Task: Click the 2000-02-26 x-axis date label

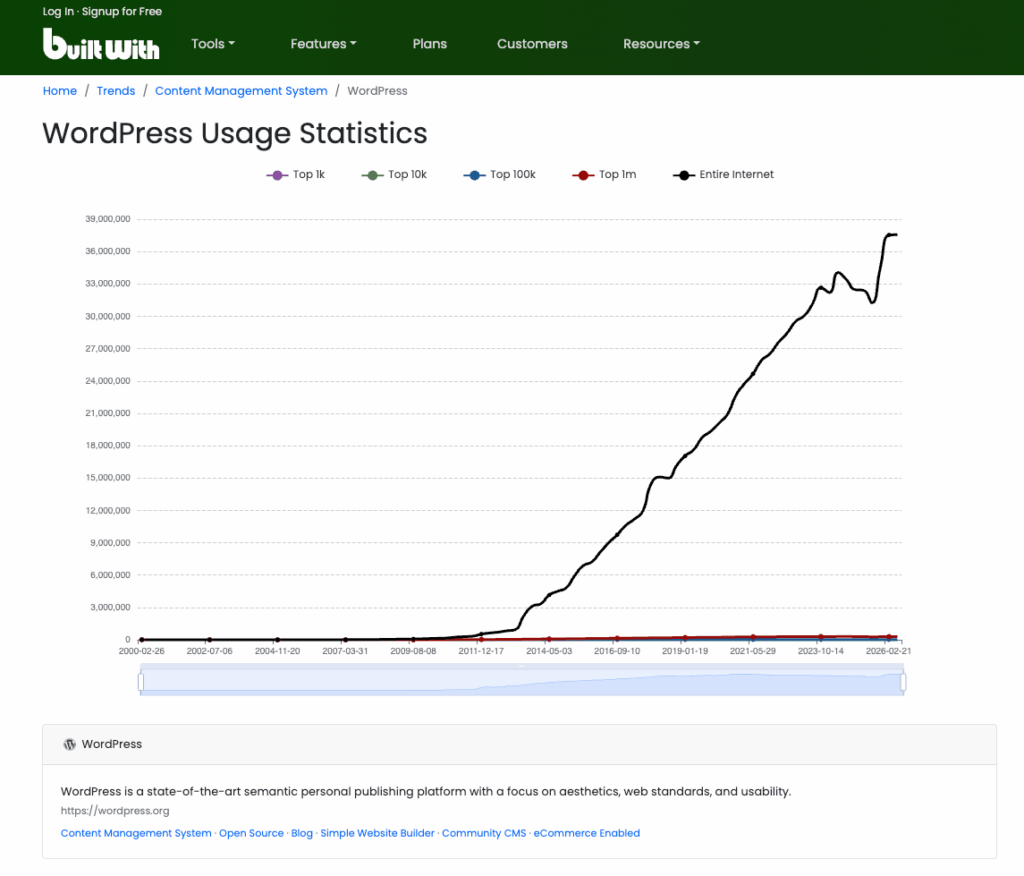Action: pos(142,651)
